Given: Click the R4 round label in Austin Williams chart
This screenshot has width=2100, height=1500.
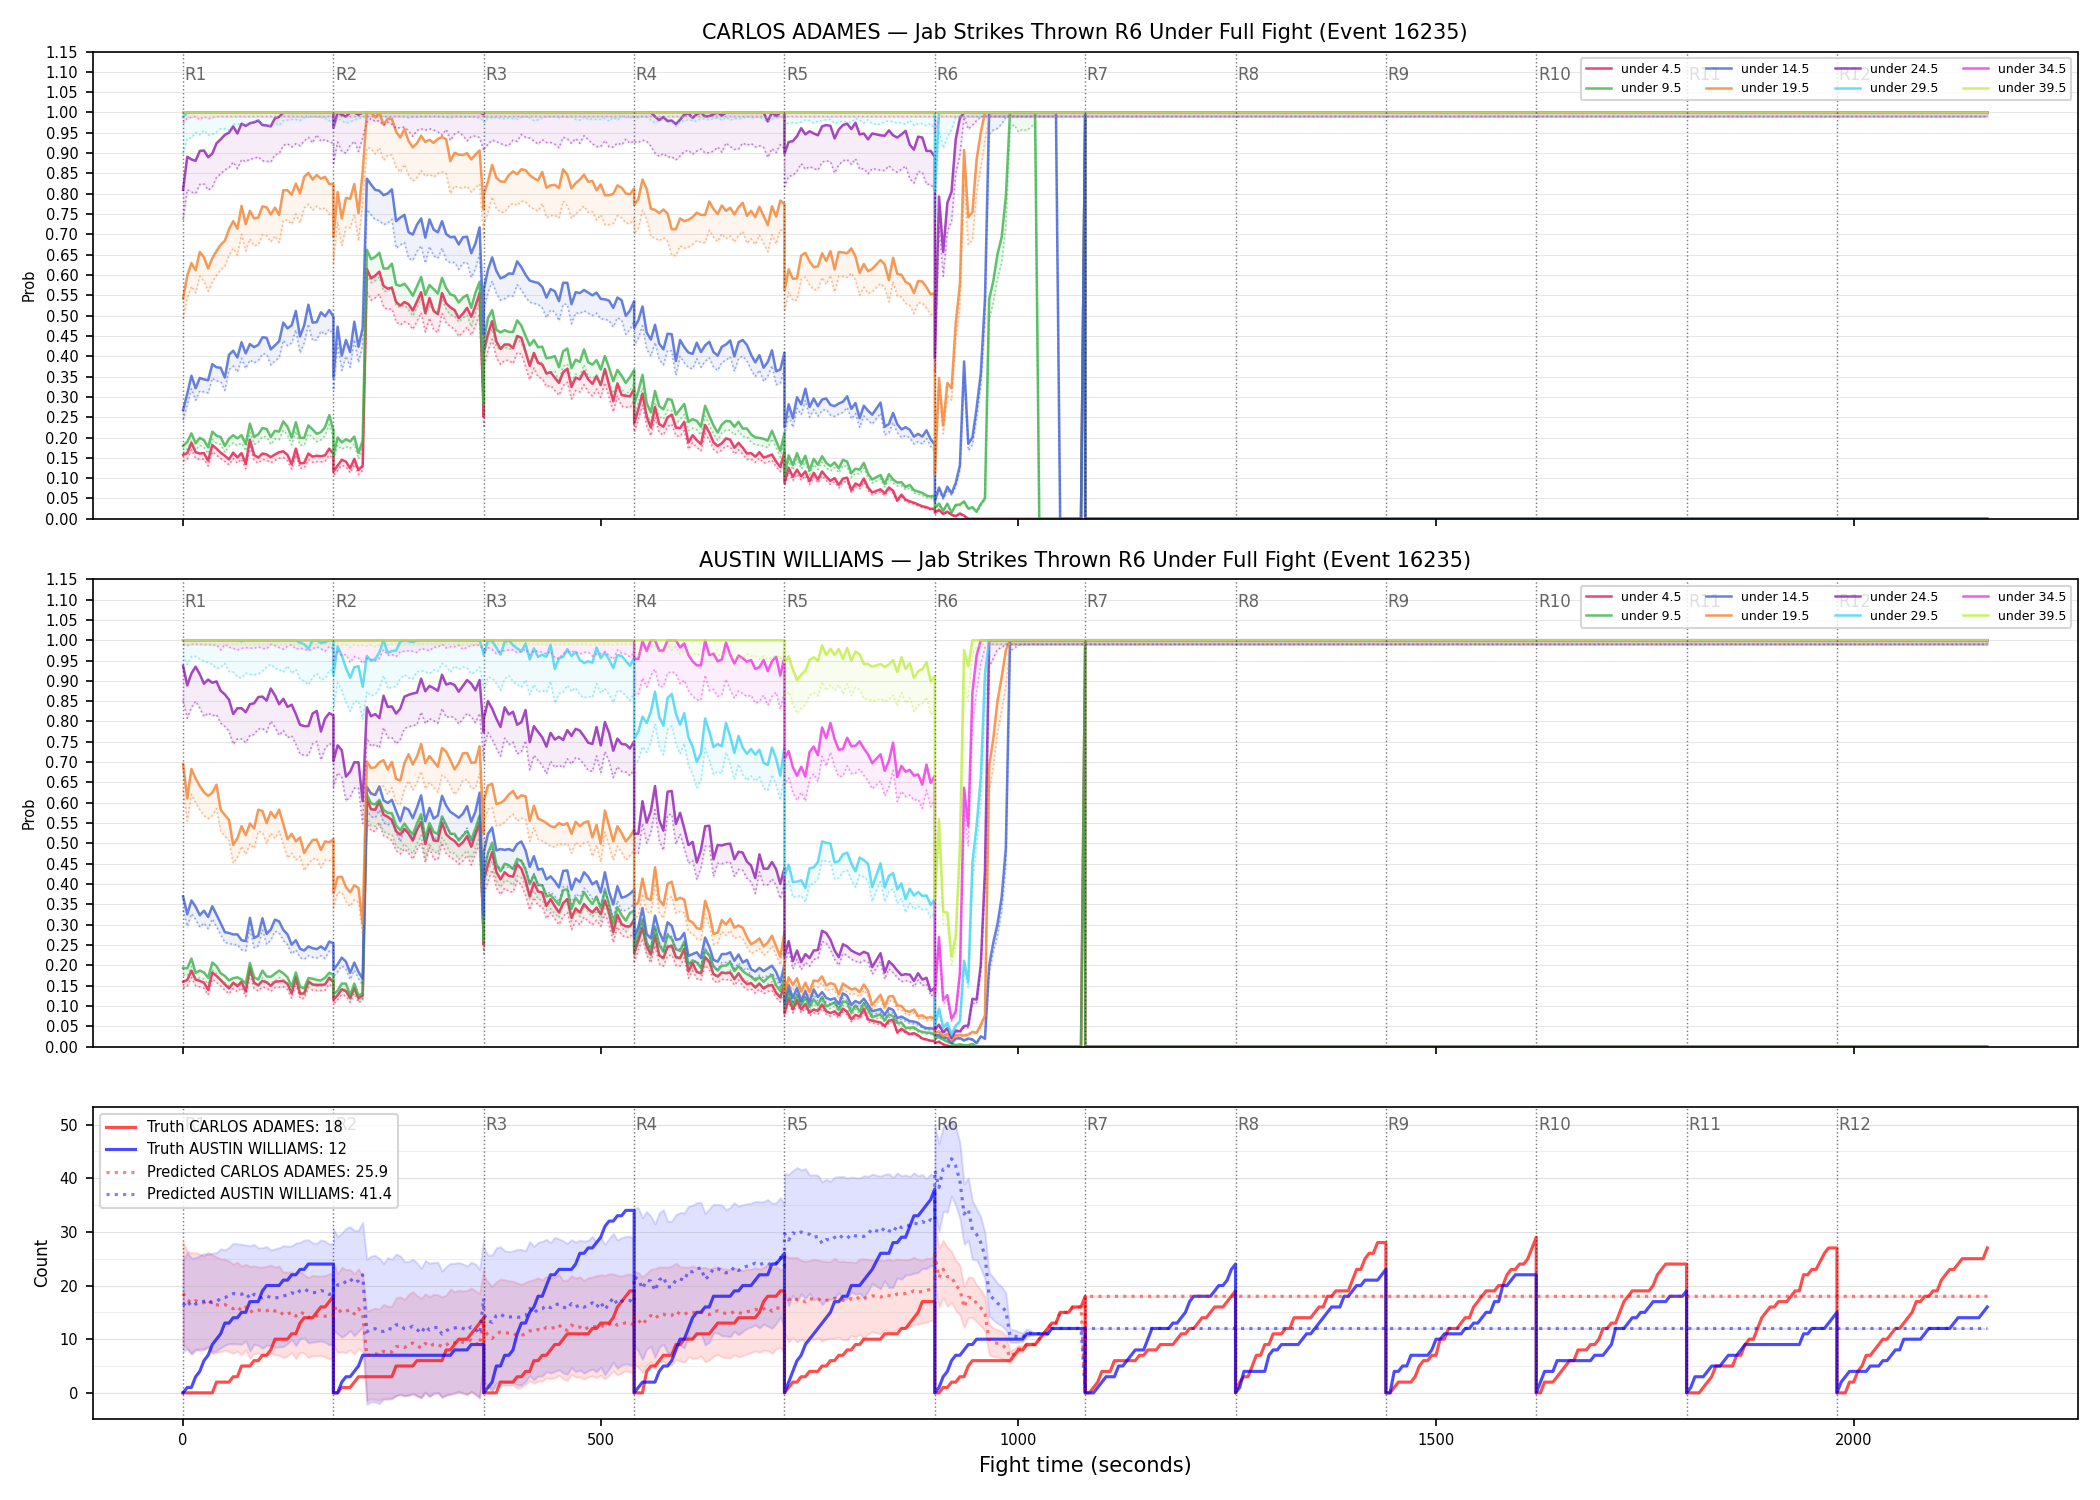Looking at the screenshot, I should coord(646,601).
